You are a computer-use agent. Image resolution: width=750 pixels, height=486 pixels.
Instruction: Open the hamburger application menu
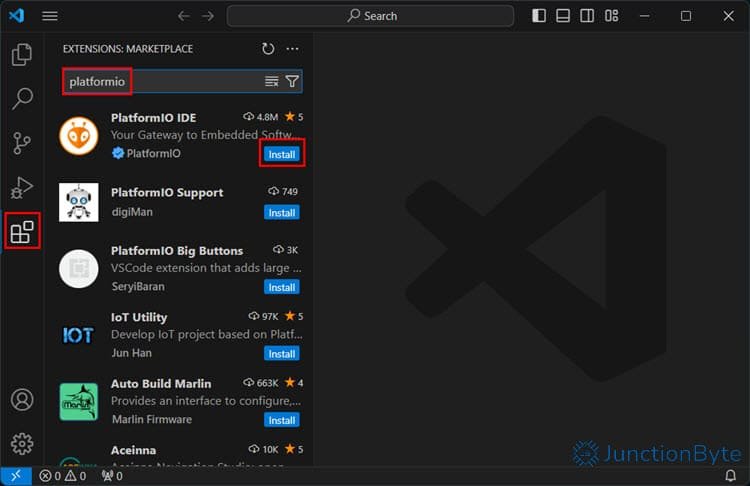pos(50,16)
